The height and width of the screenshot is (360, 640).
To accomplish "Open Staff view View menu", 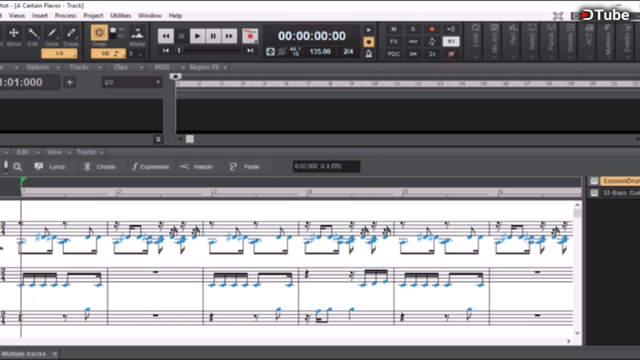I will point(59,152).
